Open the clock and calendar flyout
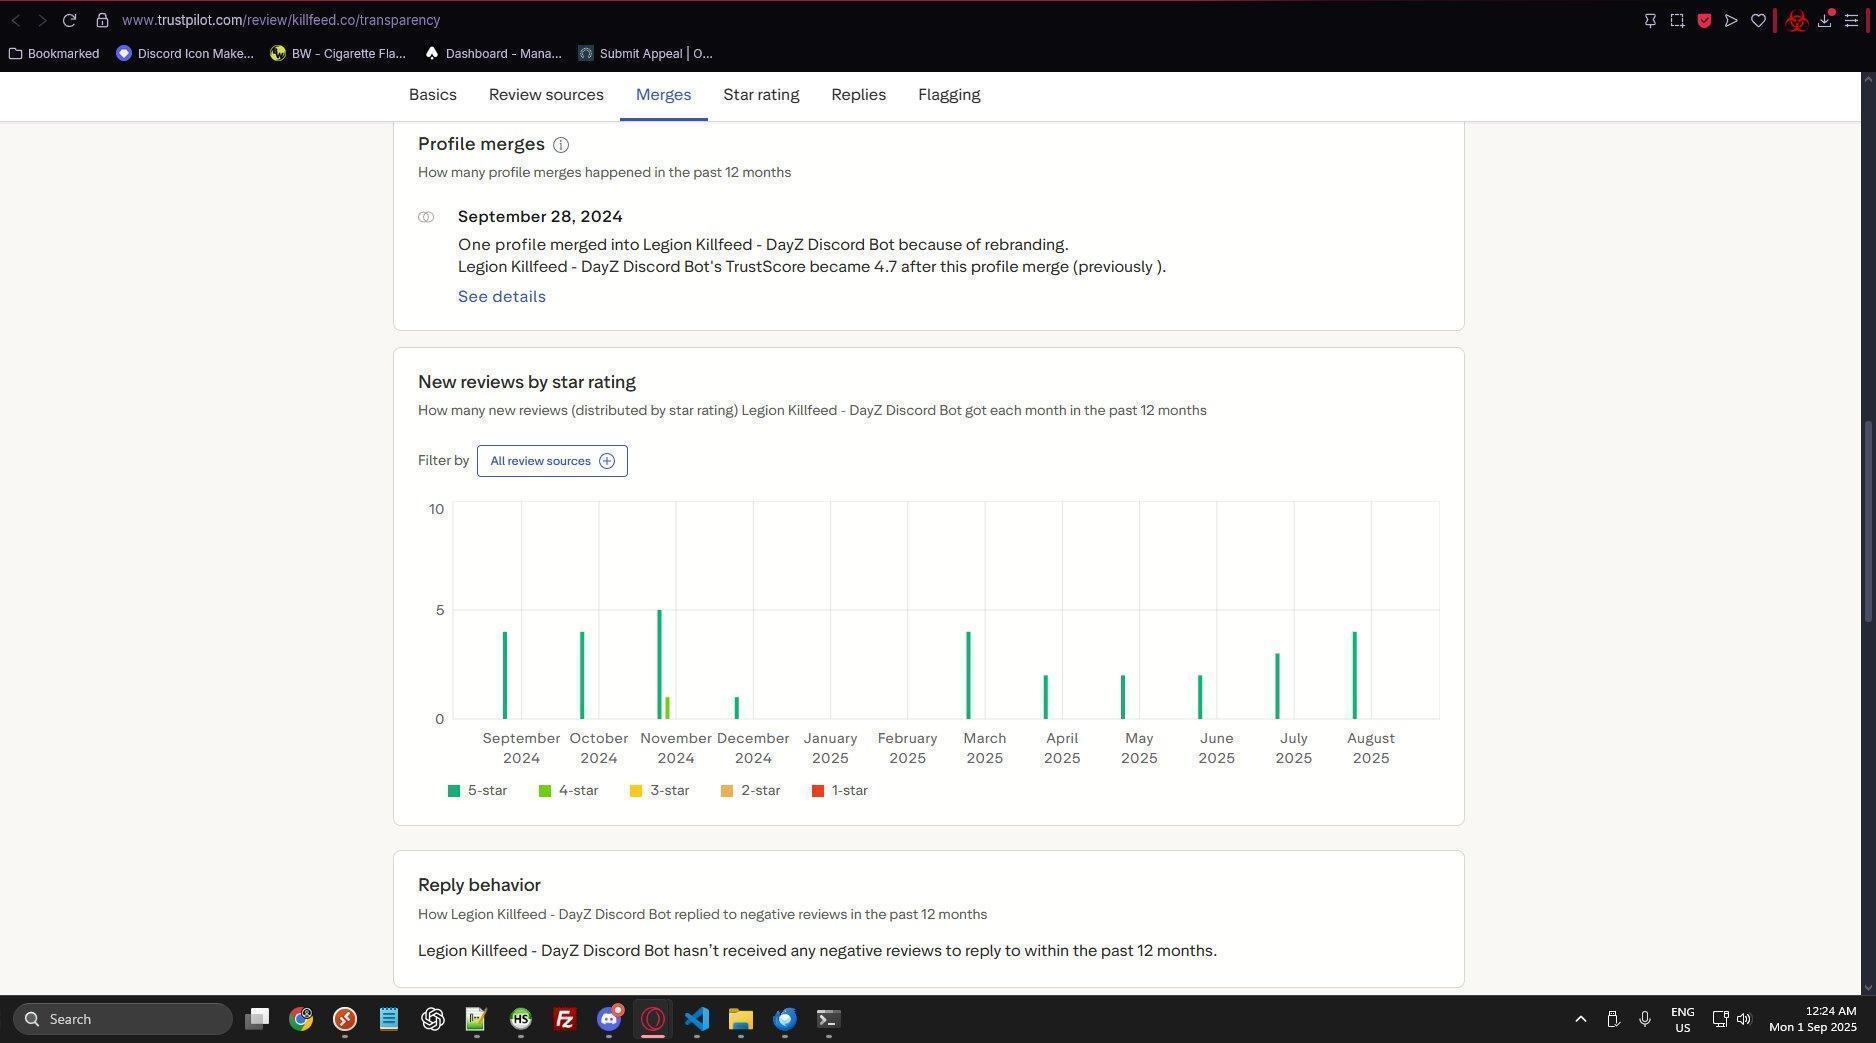Viewport: 1876px width, 1043px height. 1812,1019
